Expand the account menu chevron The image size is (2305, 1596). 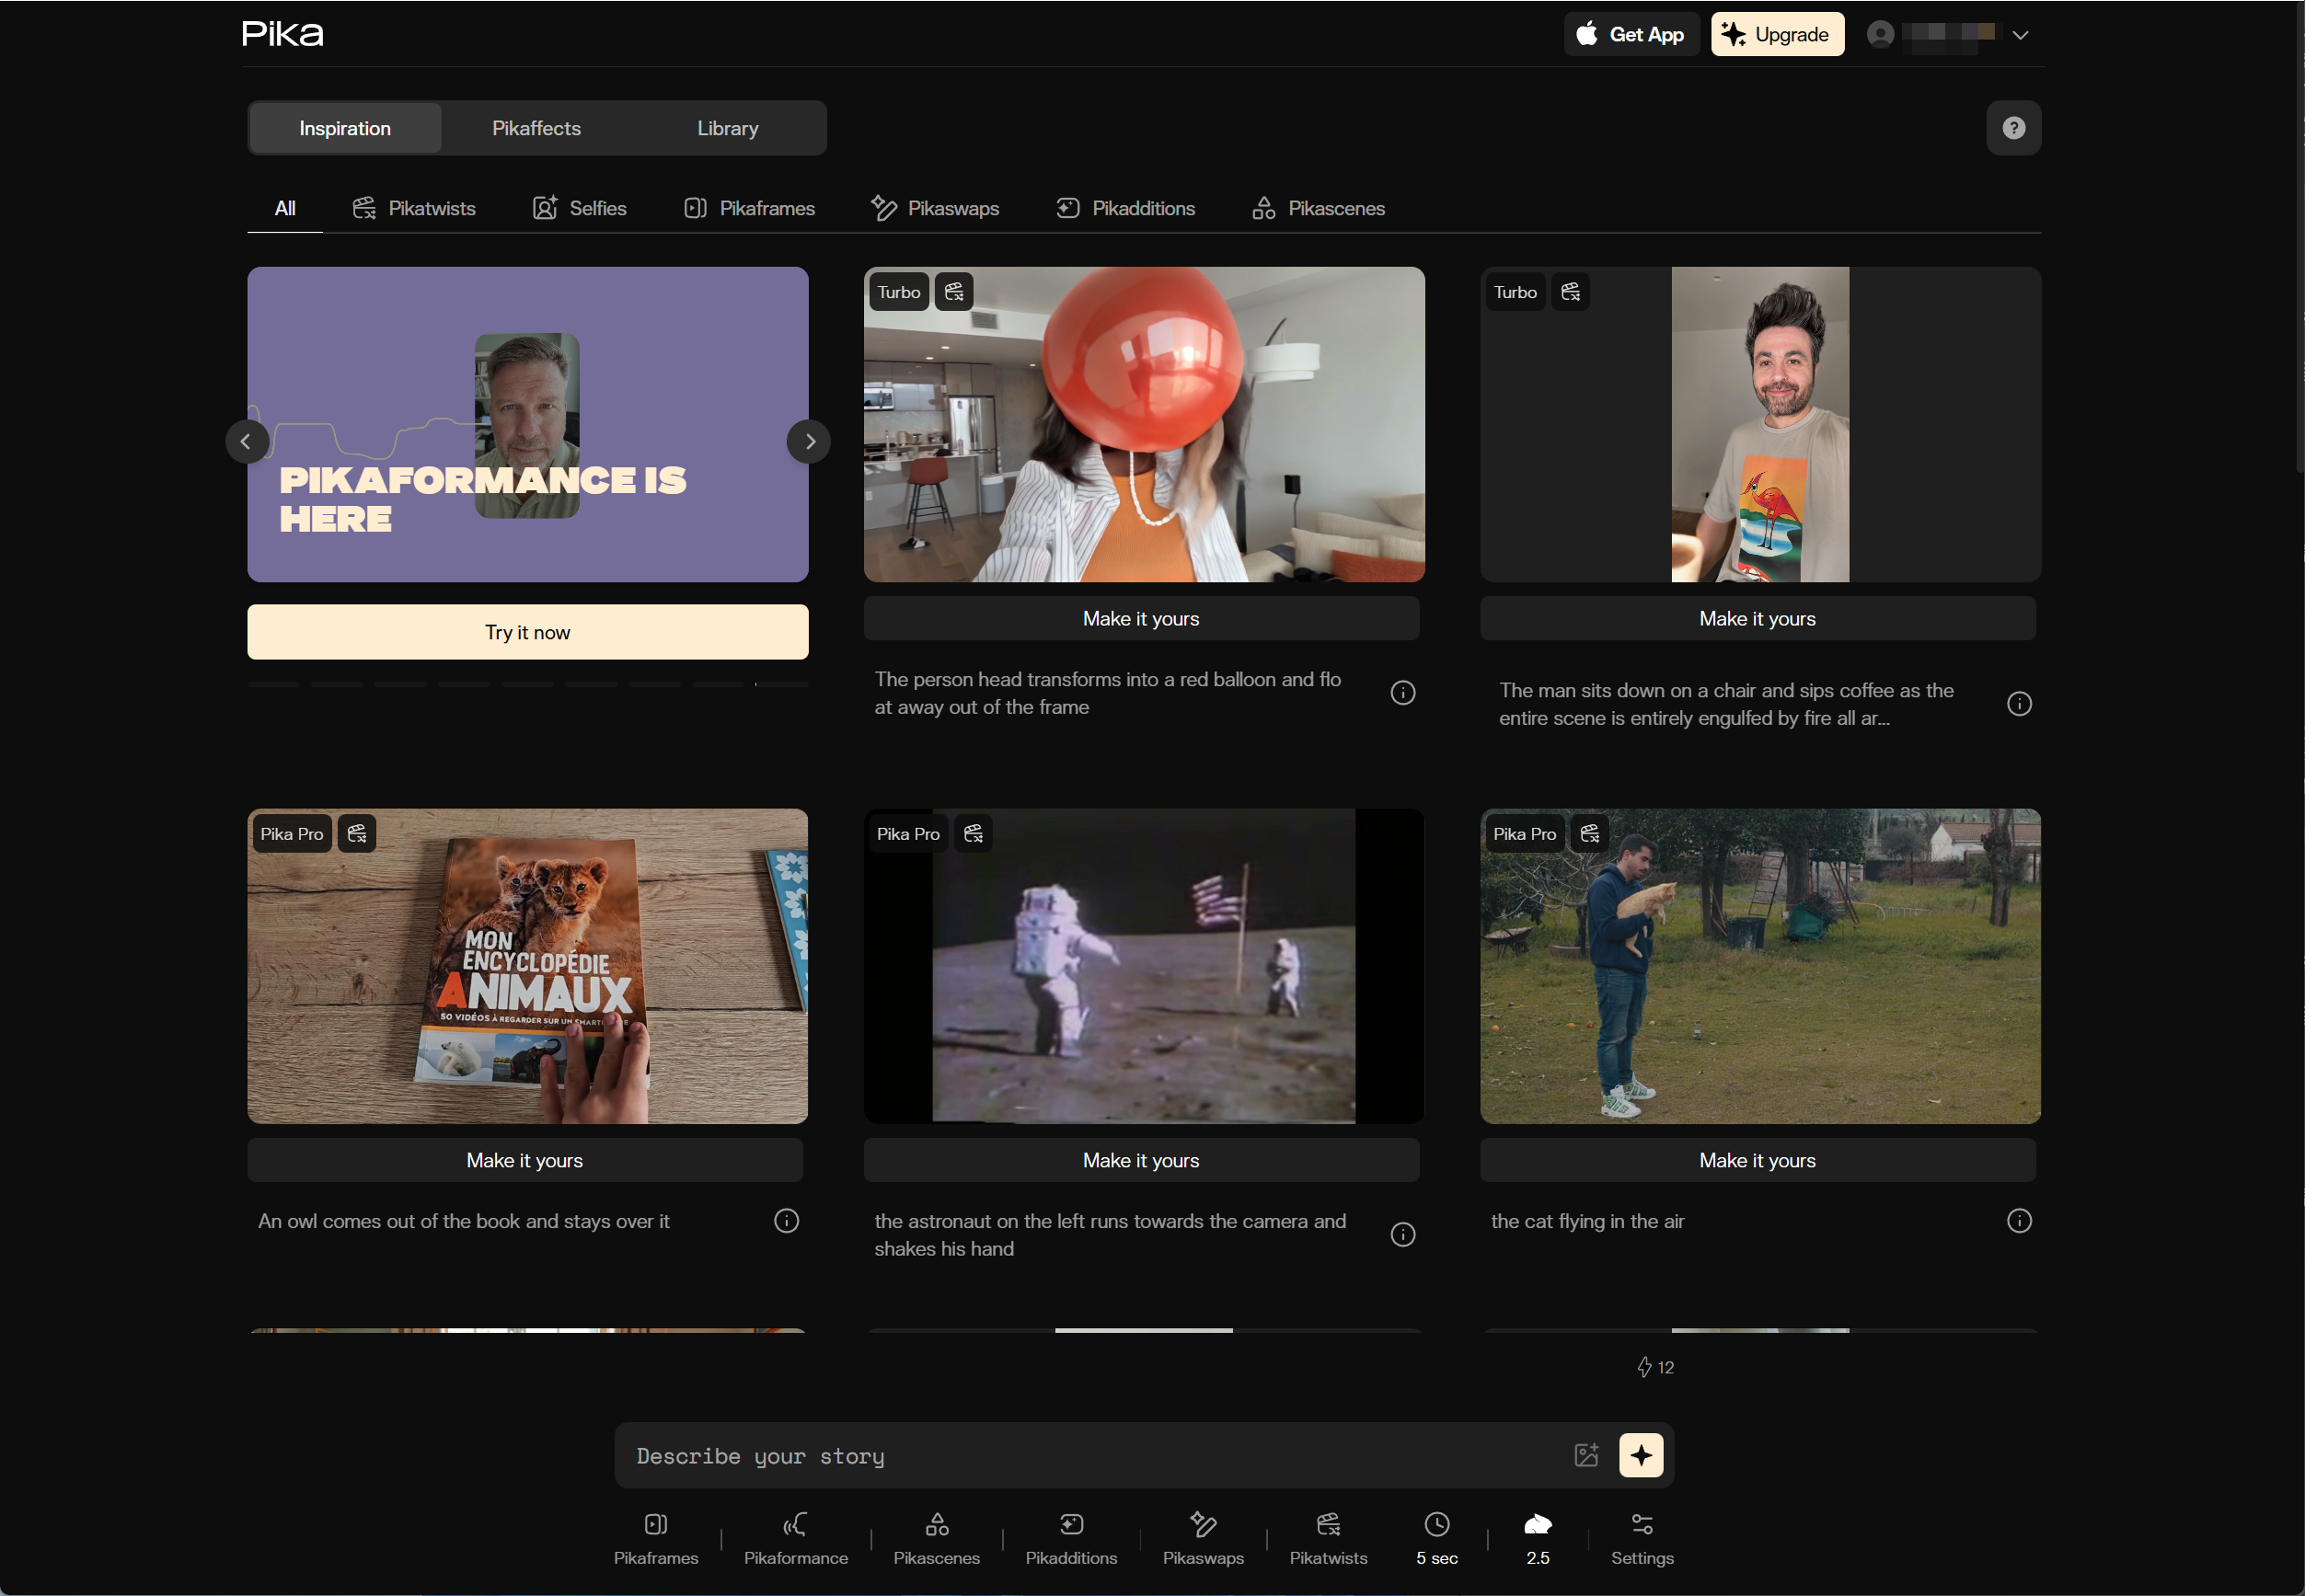pyautogui.click(x=2020, y=35)
